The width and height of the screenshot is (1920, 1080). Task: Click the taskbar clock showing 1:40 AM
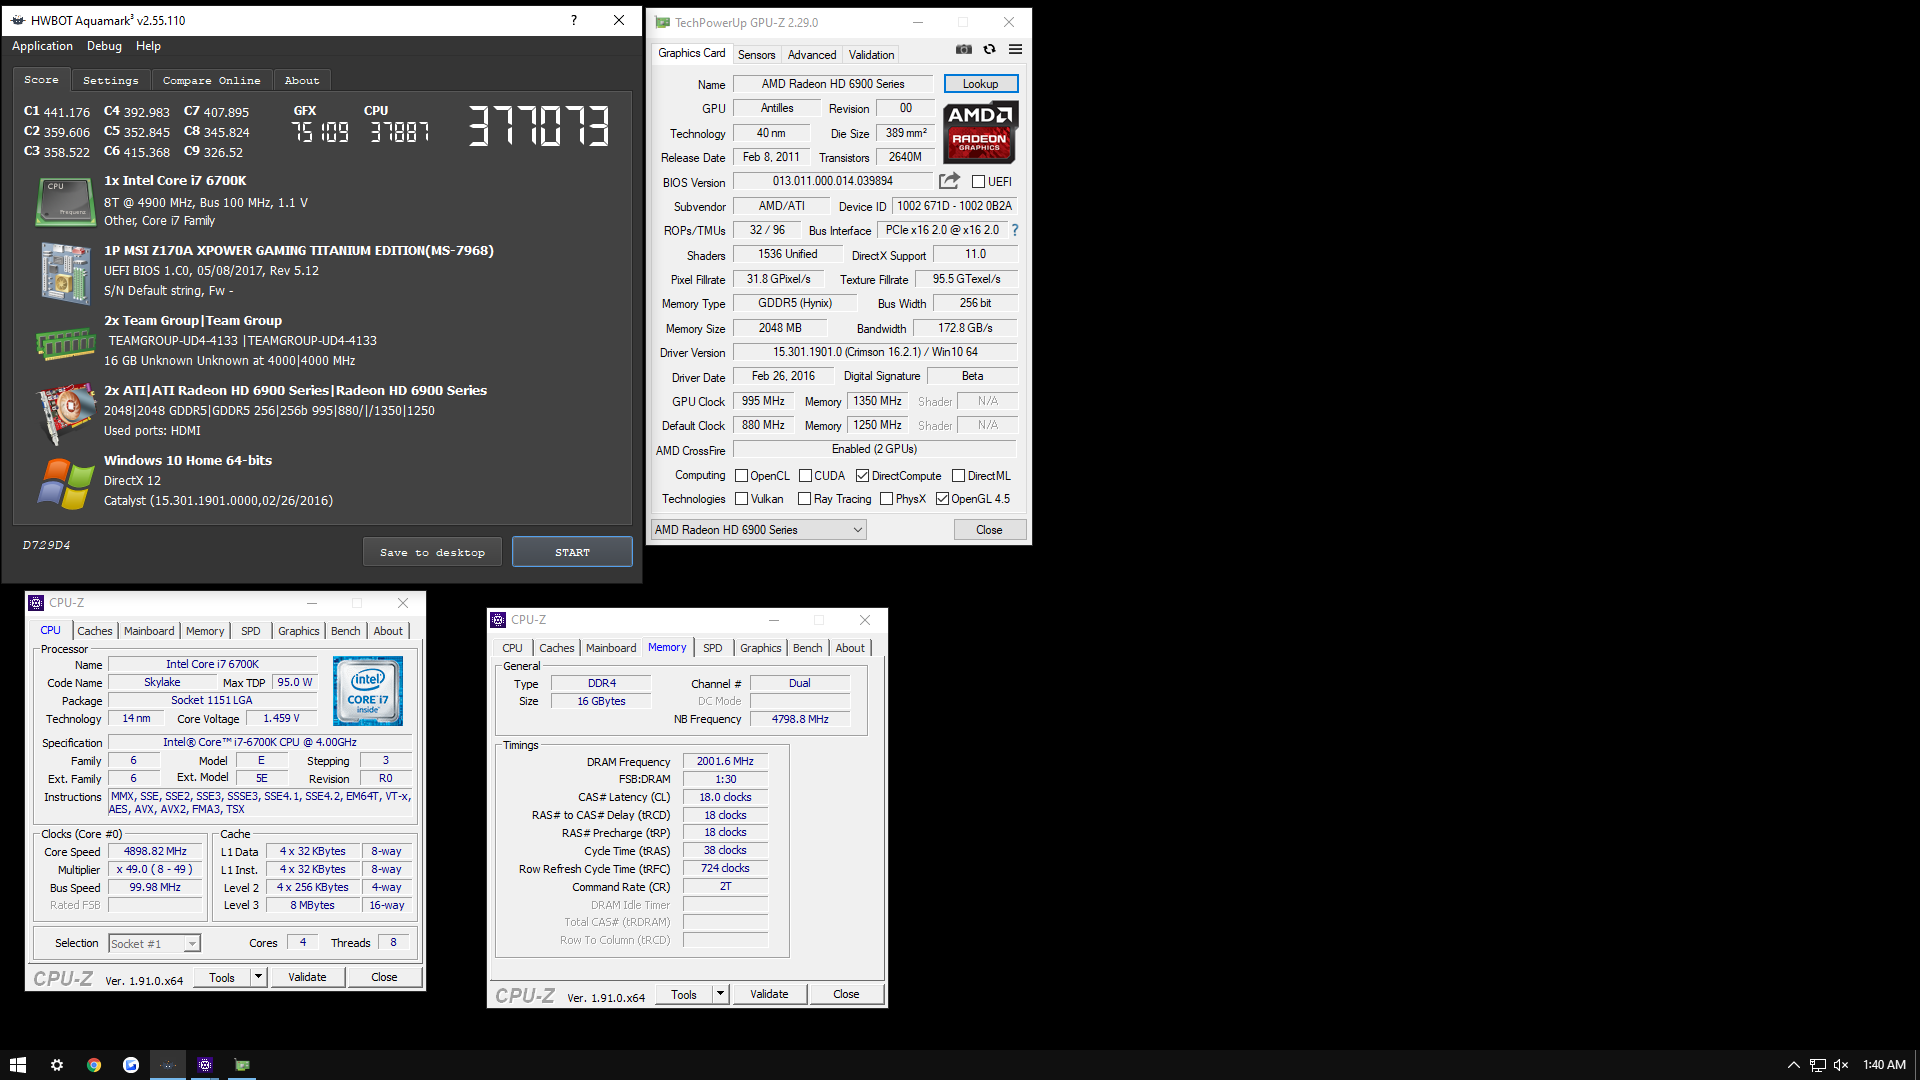(x=1884, y=1065)
